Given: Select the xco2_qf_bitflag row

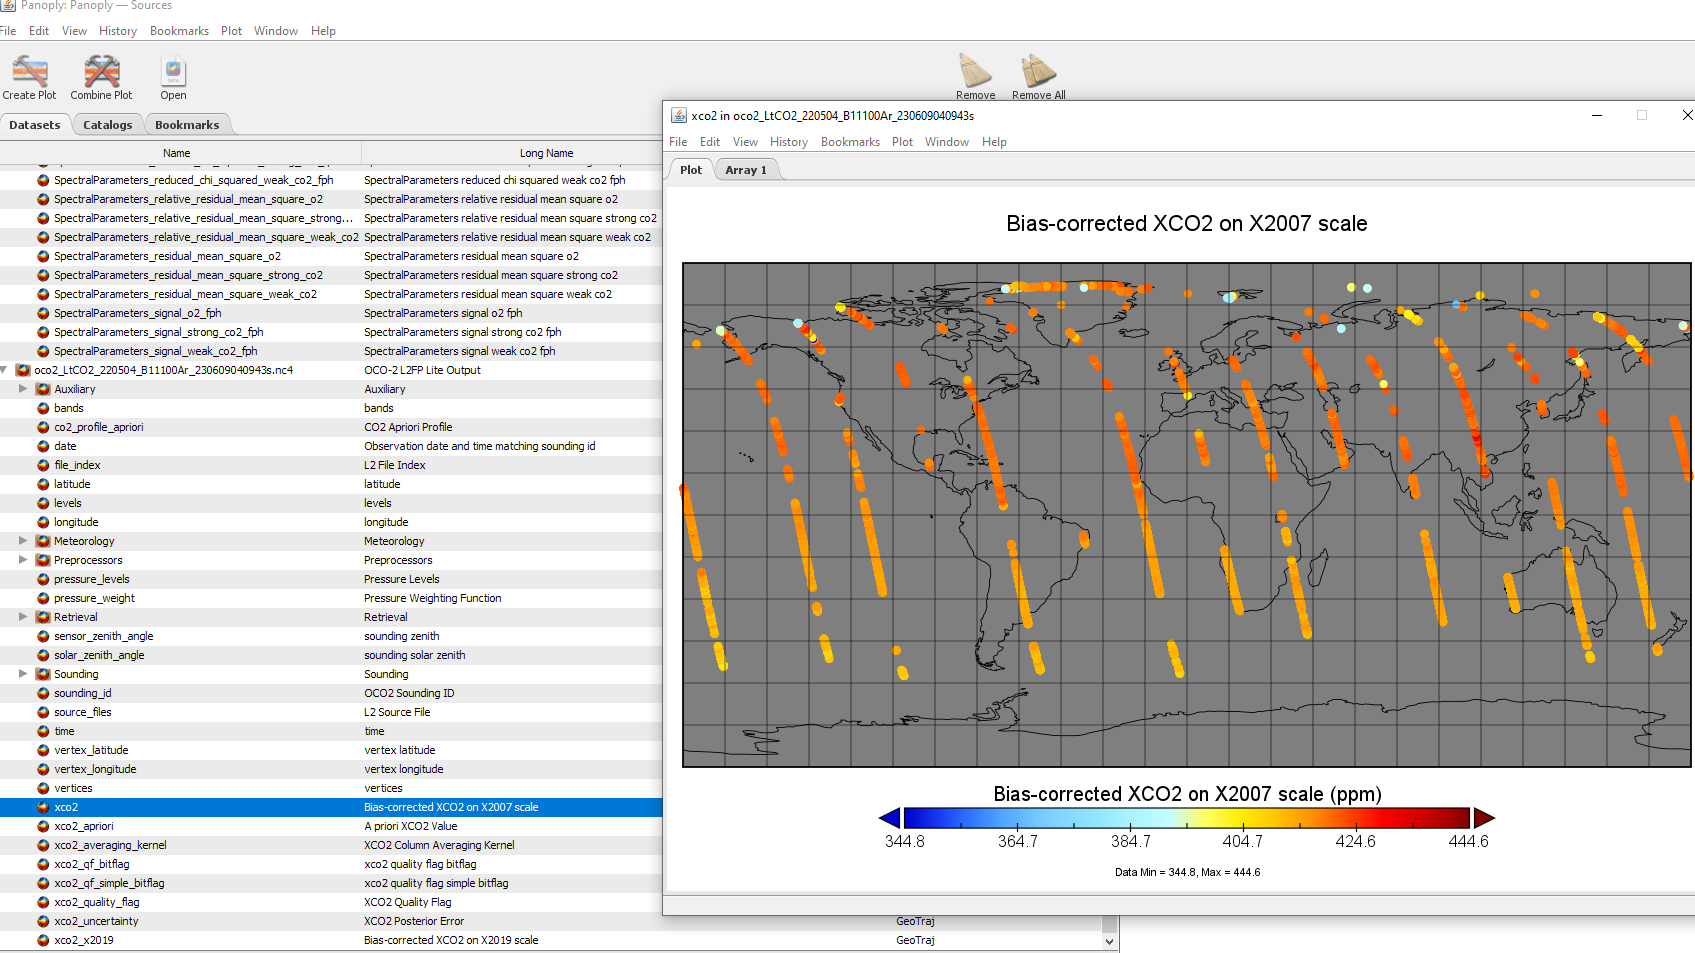Looking at the screenshot, I should click(331, 864).
